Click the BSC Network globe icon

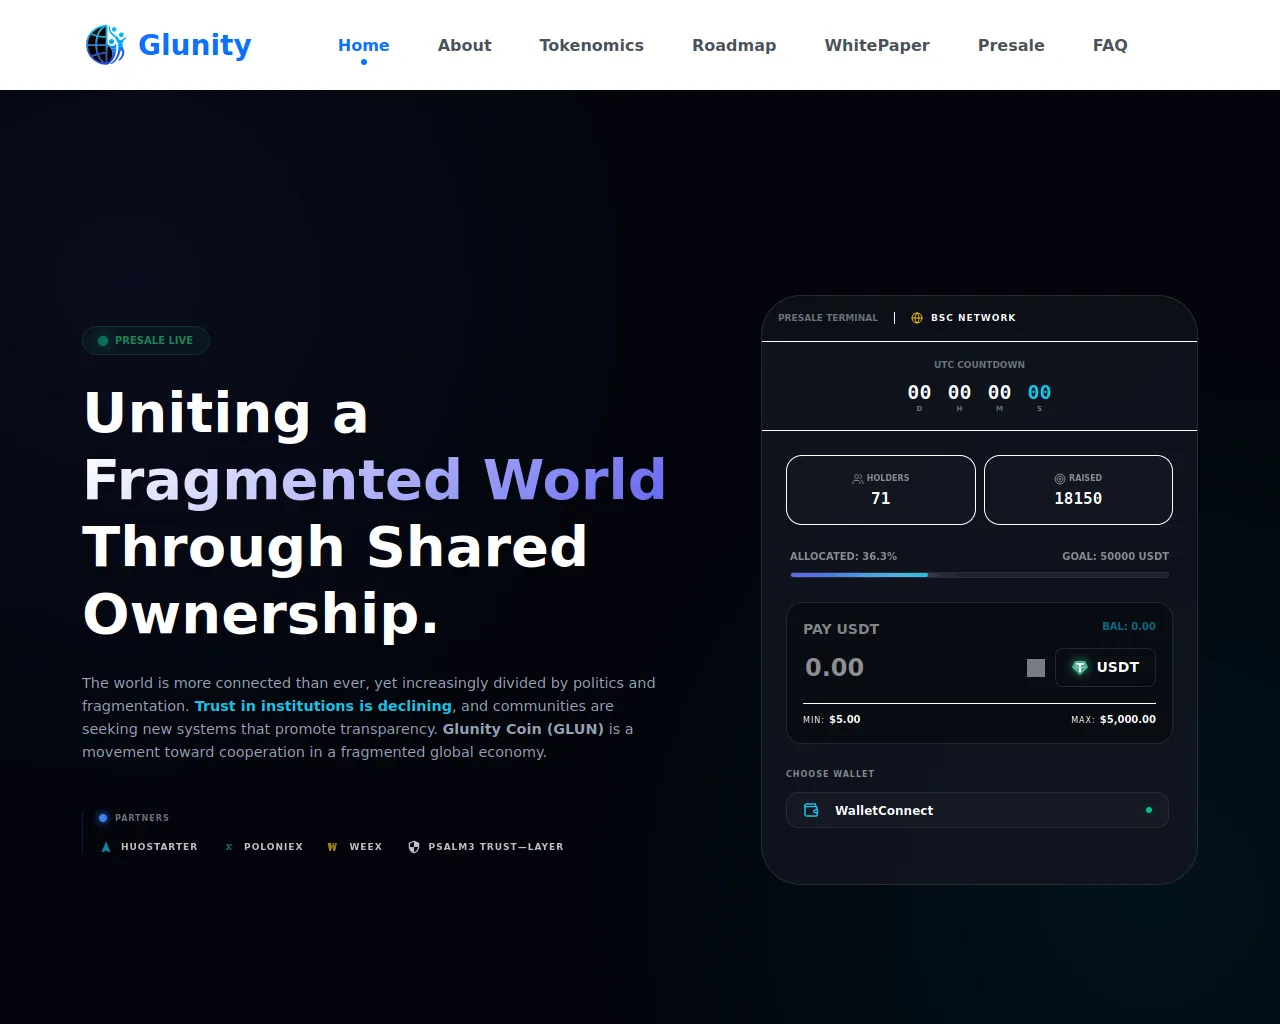[917, 318]
